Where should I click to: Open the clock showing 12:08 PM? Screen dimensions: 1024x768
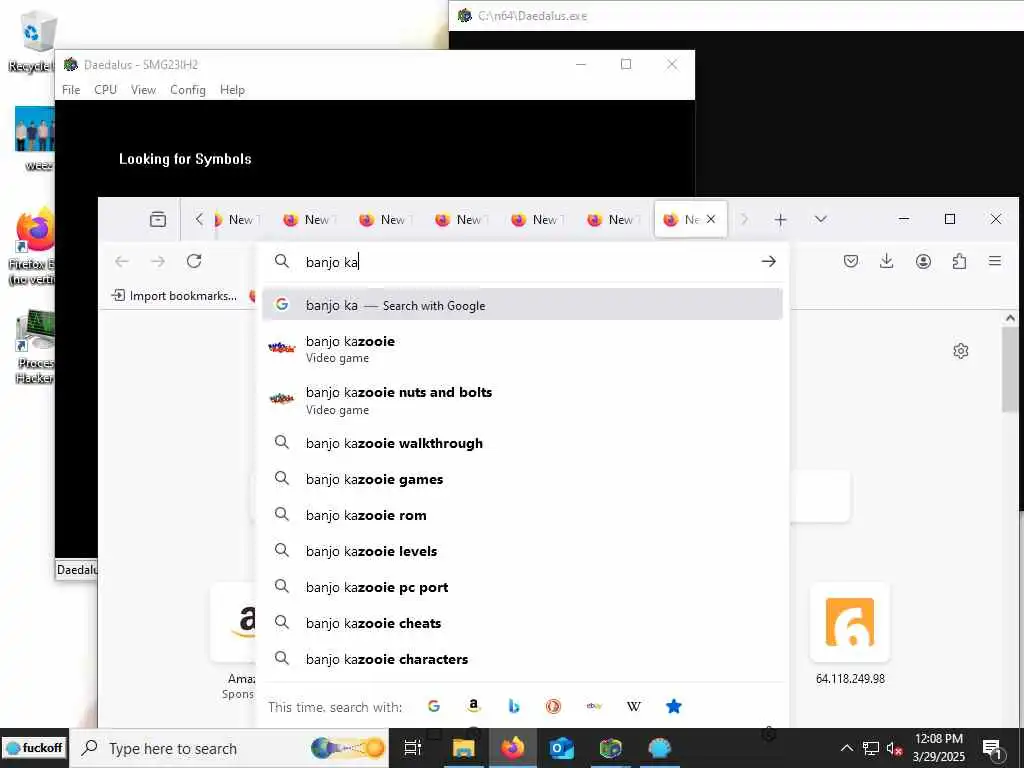point(938,748)
